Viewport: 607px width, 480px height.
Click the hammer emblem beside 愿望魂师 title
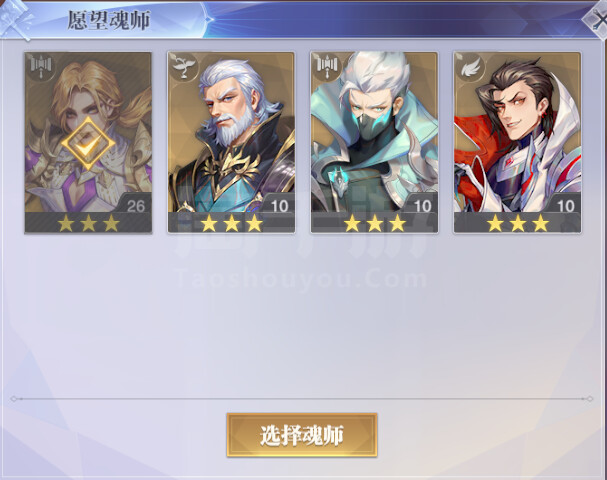(17, 19)
